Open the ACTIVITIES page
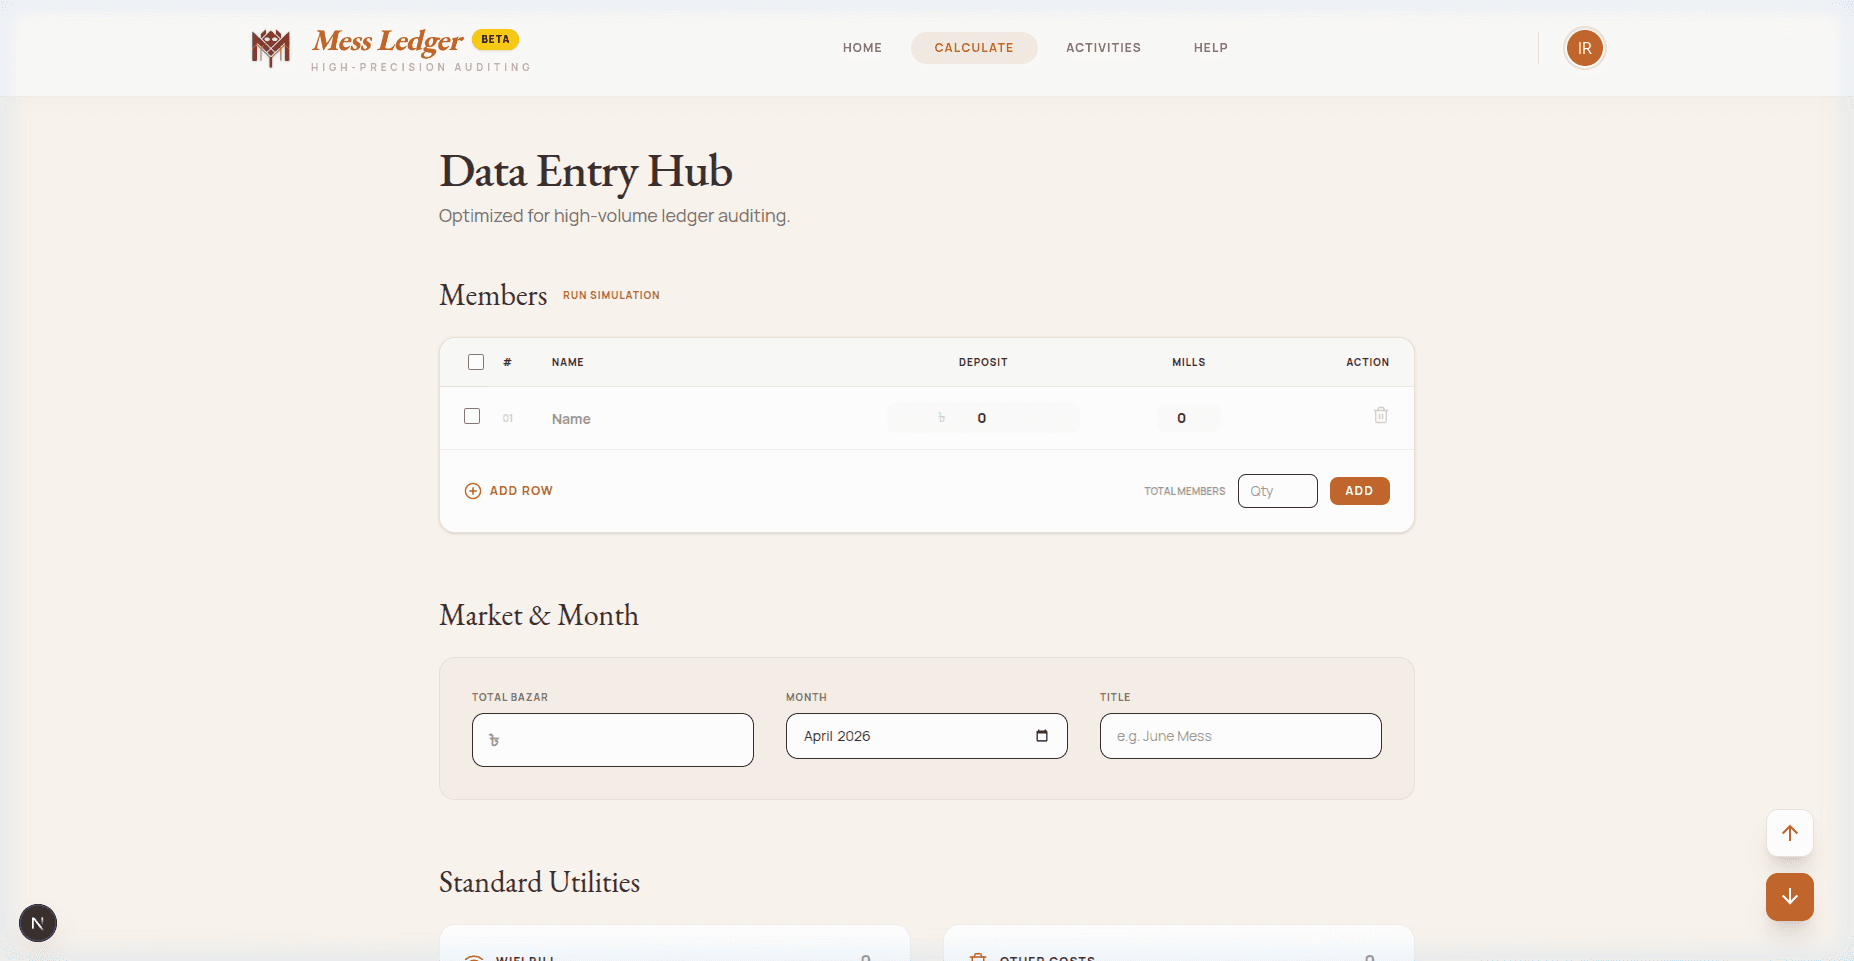Viewport: 1854px width, 961px height. point(1103,47)
